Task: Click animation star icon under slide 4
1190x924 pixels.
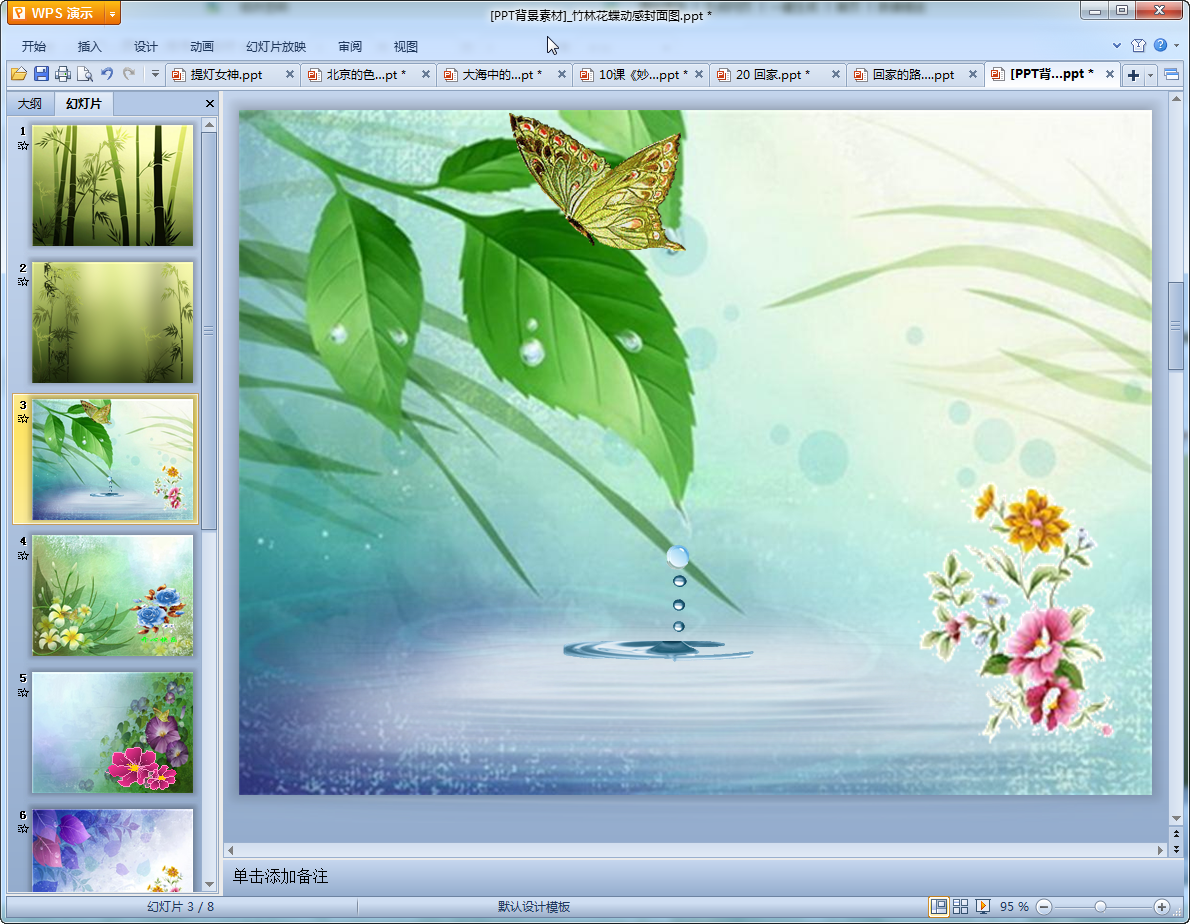Action: coord(23,556)
